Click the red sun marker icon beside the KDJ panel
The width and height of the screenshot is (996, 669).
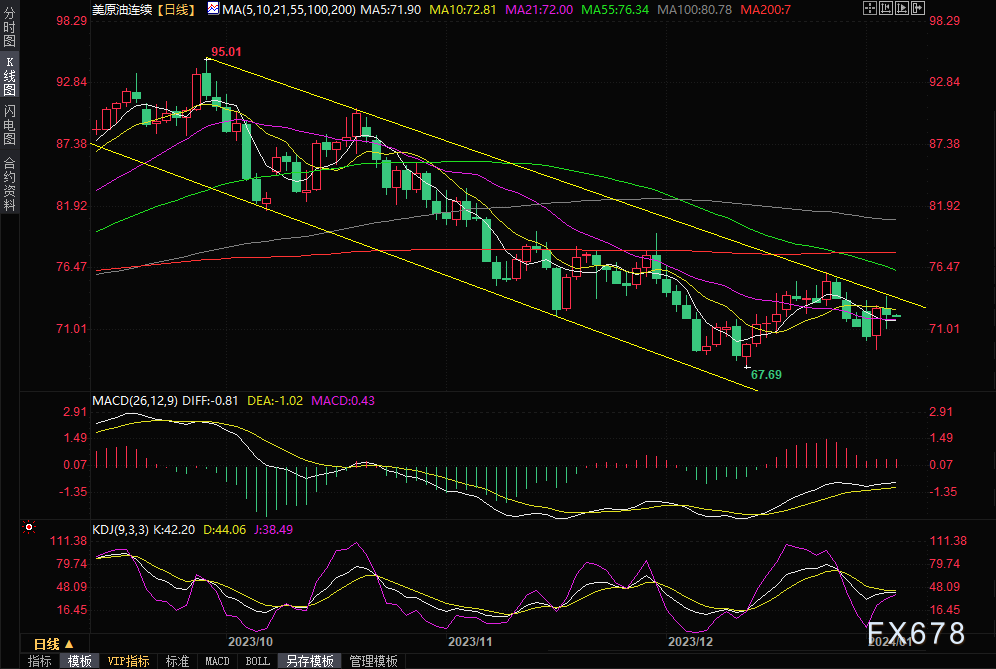point(29,527)
